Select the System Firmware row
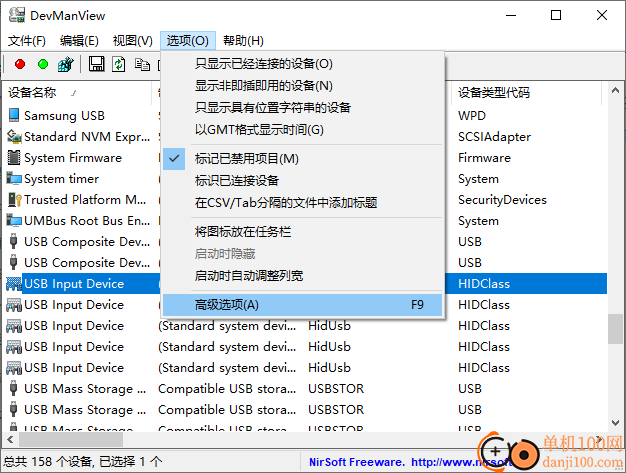Viewport: 626px width, 473px height. (73, 158)
